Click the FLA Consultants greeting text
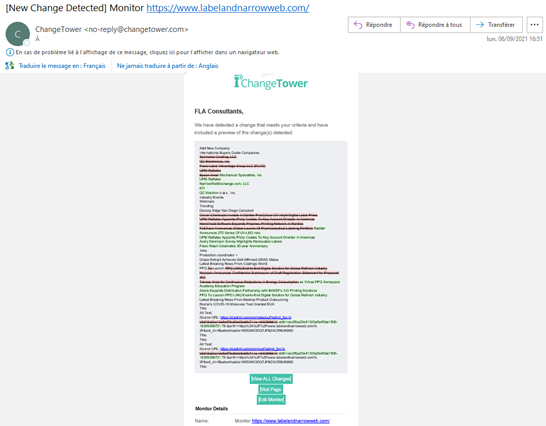This screenshot has width=546, height=426. click(219, 111)
